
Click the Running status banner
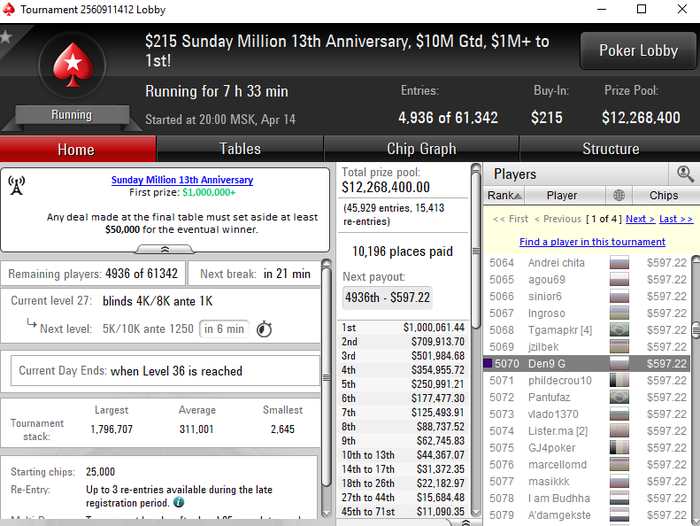tap(71, 115)
